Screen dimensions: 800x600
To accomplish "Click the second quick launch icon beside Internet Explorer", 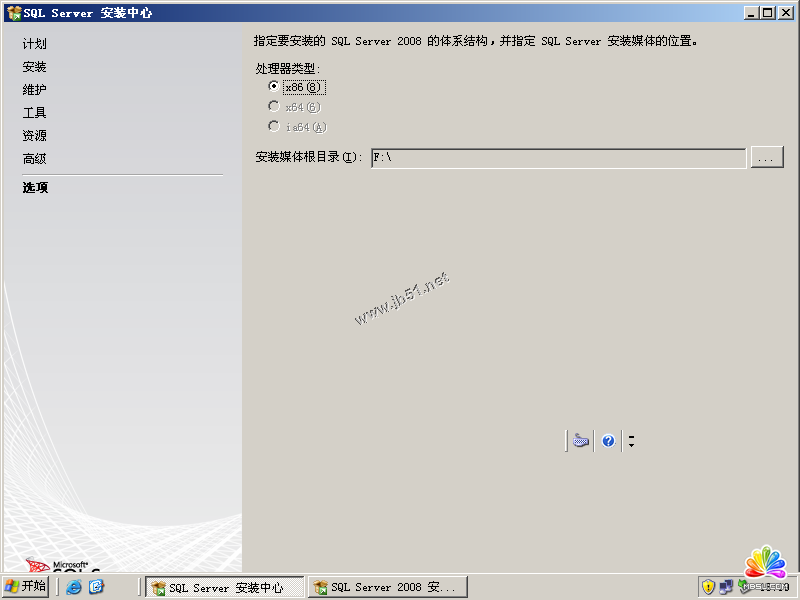I will [x=96, y=587].
